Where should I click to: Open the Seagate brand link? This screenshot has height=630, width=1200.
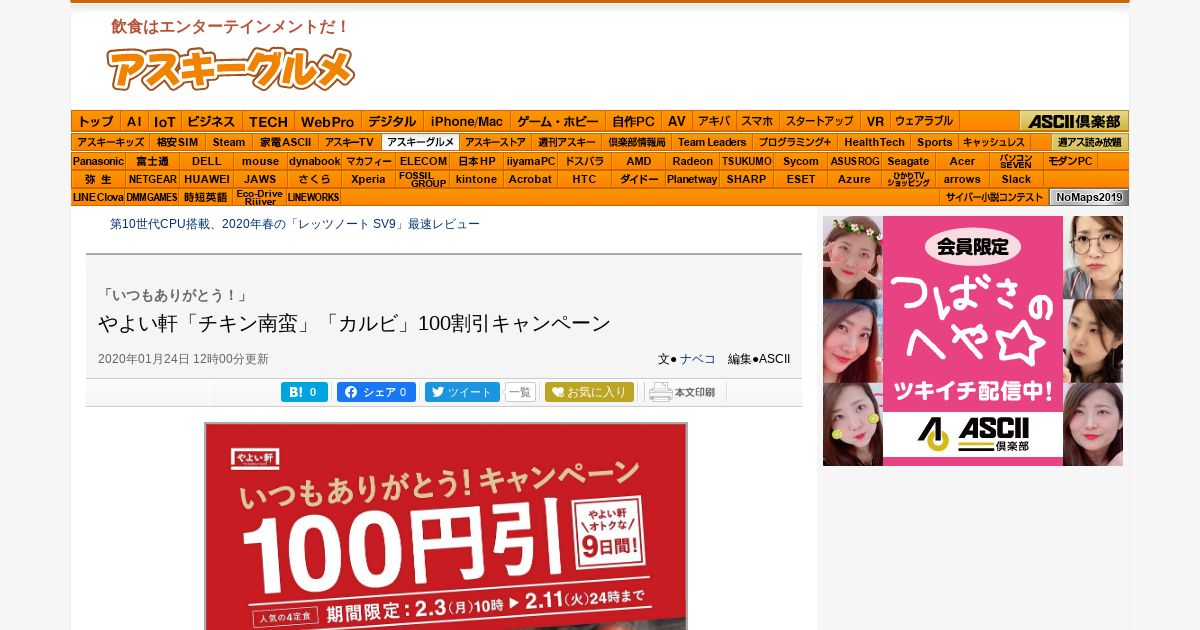(908, 161)
